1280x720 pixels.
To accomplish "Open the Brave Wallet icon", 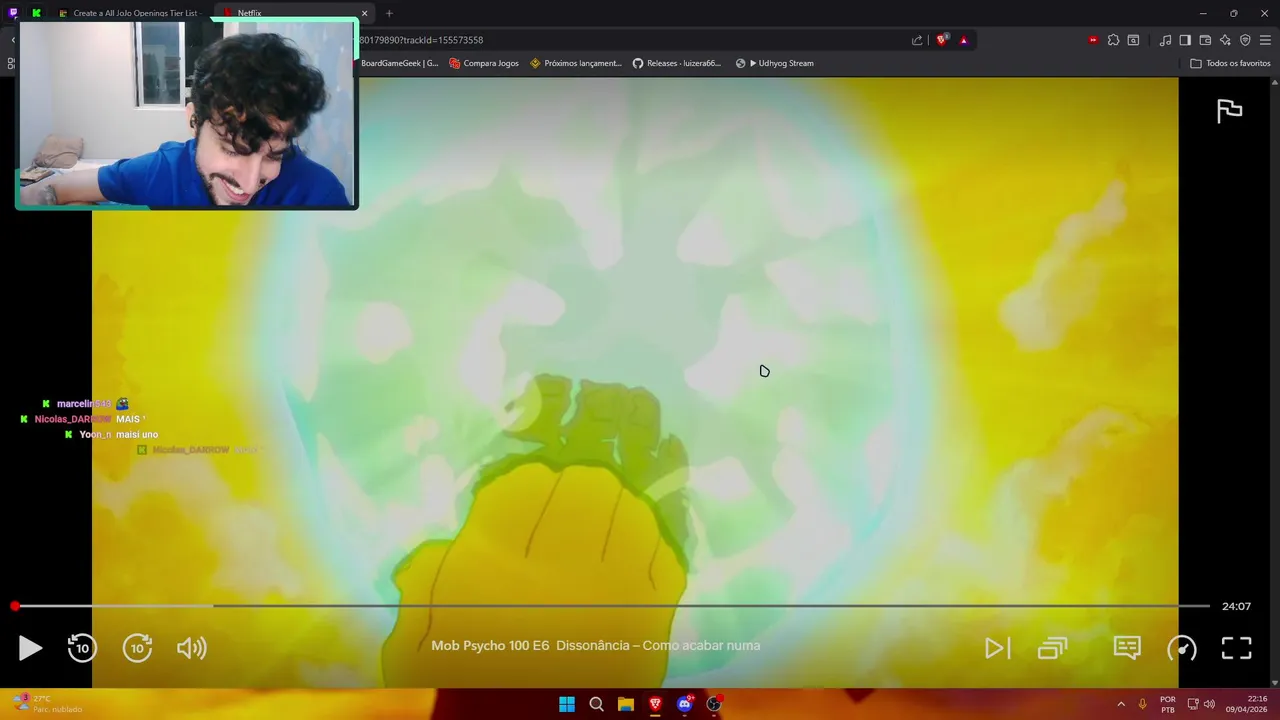I will coord(1205,40).
